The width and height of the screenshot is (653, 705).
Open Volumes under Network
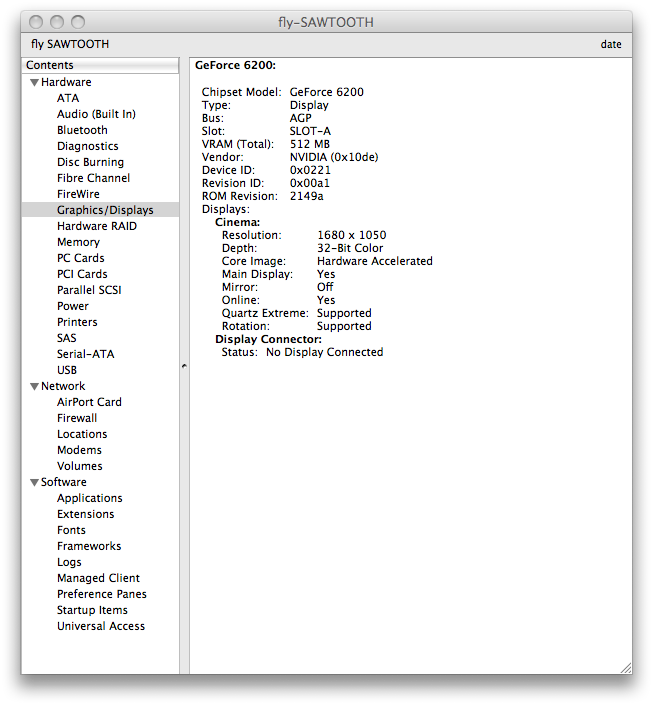(x=80, y=466)
